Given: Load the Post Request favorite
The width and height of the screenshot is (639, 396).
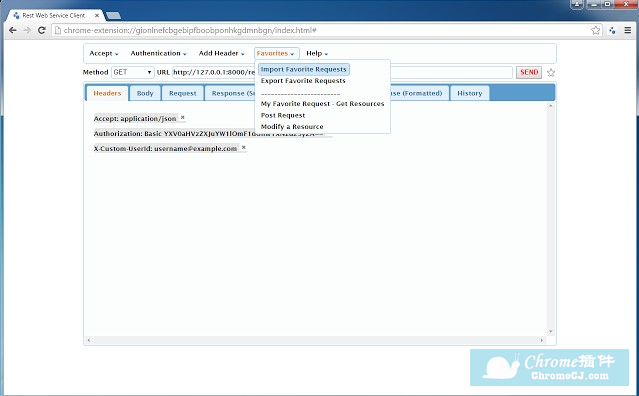Looking at the screenshot, I should point(283,115).
